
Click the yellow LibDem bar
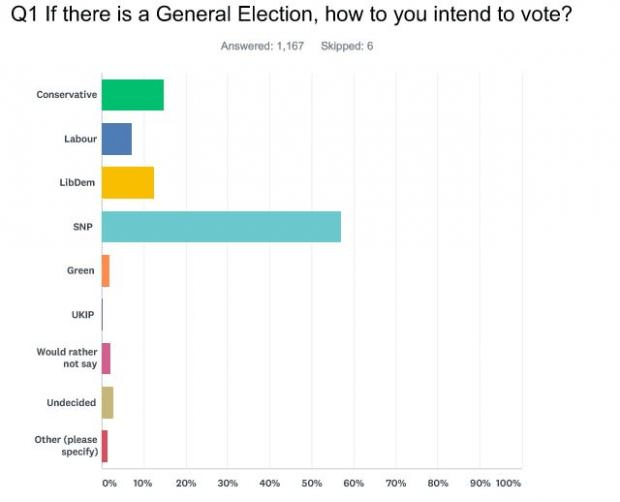point(128,183)
